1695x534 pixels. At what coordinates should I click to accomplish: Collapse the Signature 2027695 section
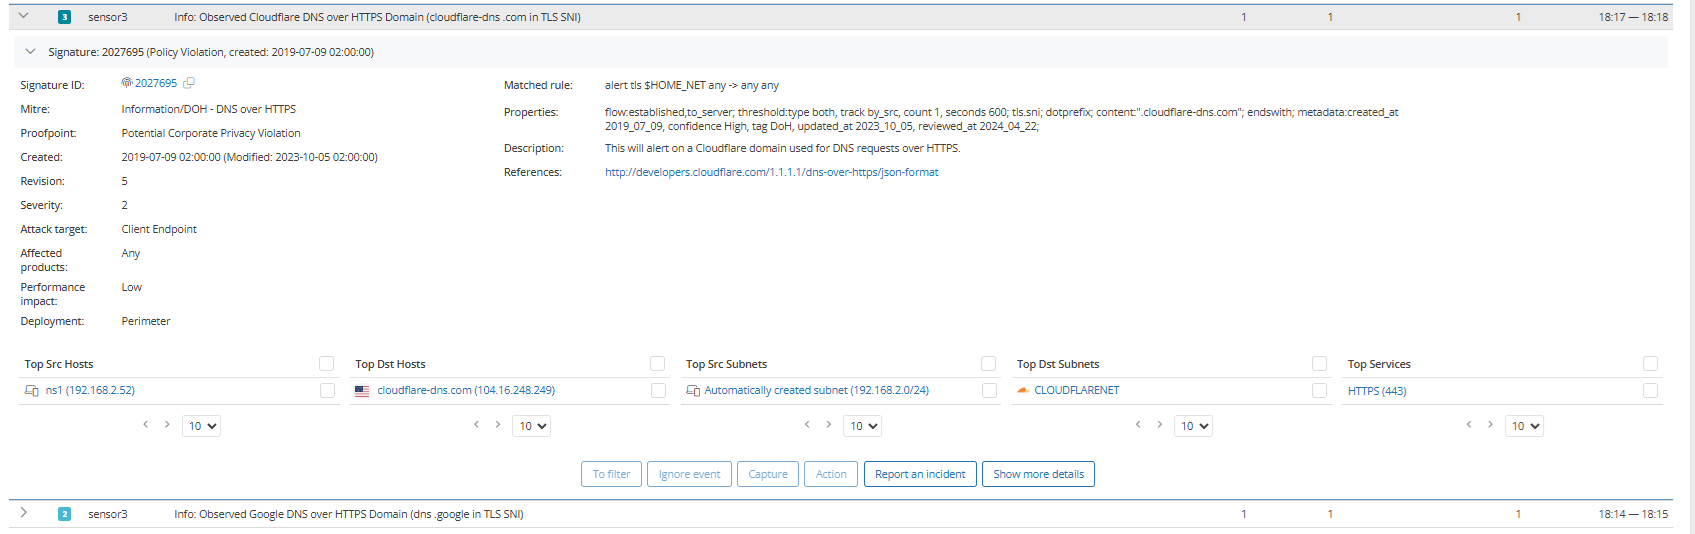pos(30,52)
